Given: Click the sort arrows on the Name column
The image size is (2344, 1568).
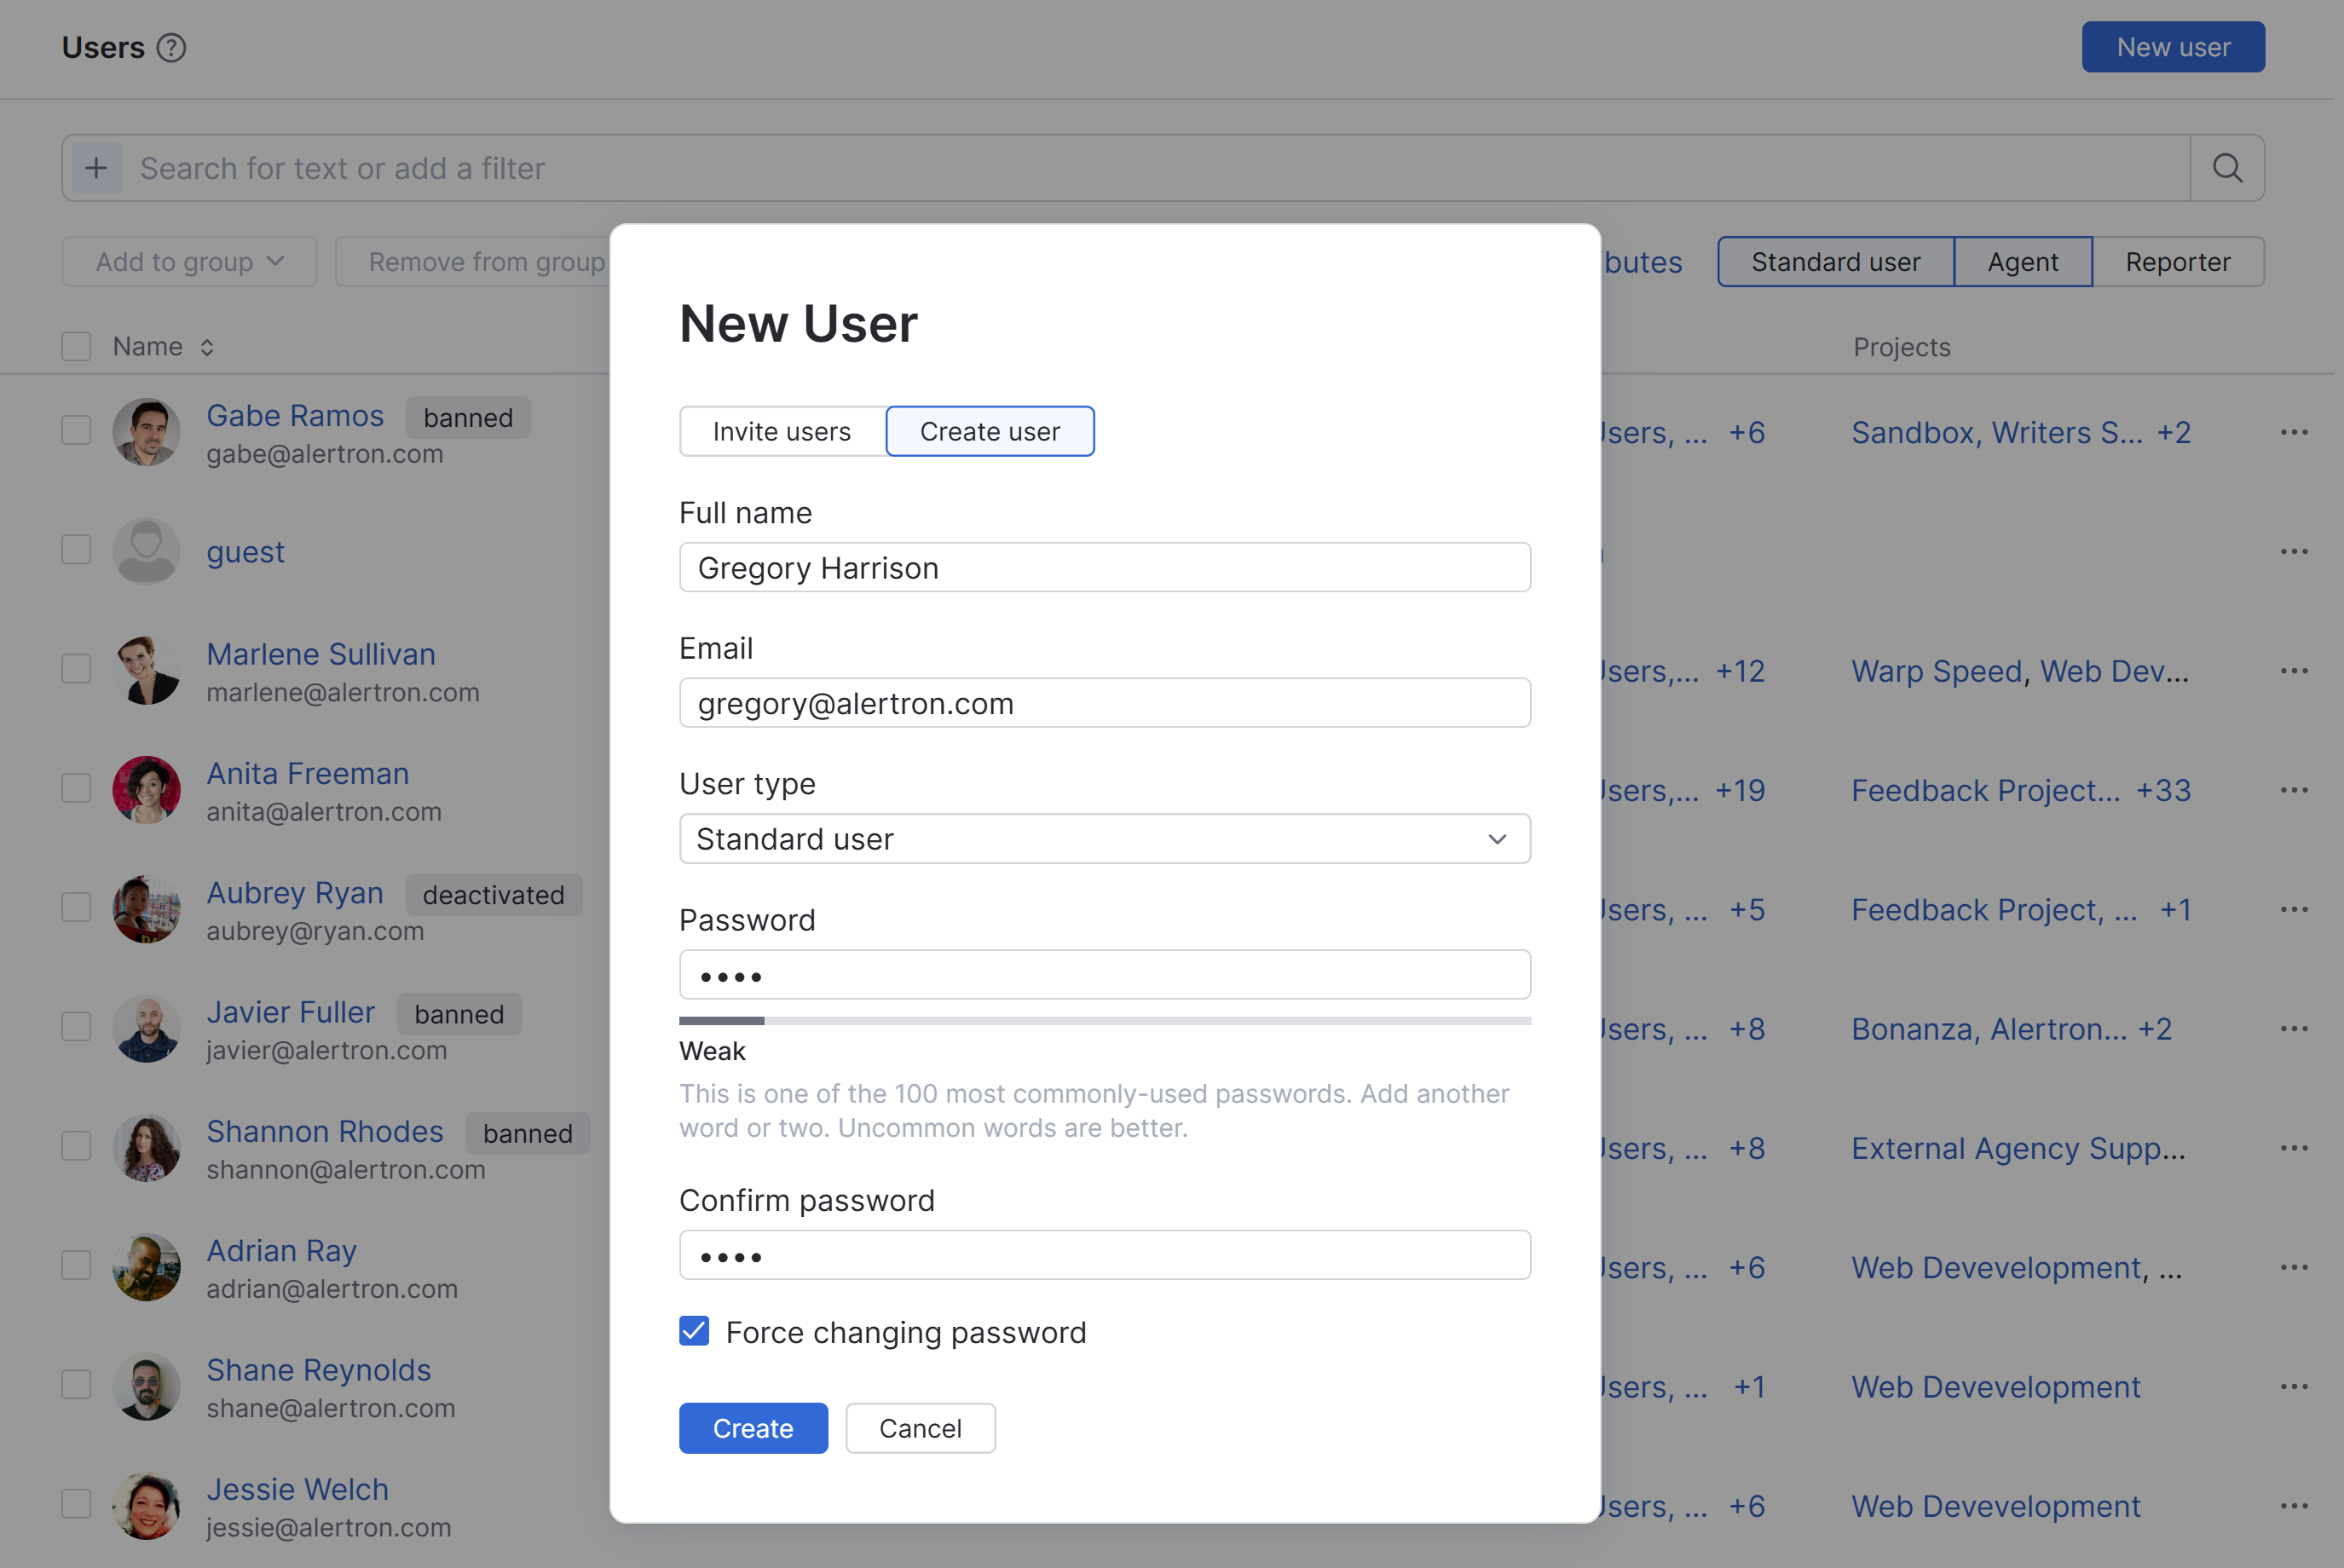Looking at the screenshot, I should [x=208, y=346].
